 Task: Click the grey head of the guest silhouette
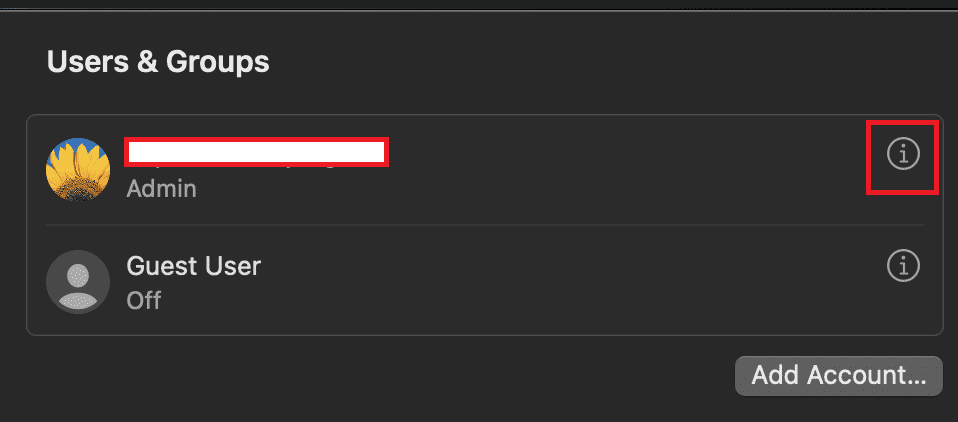(x=78, y=274)
